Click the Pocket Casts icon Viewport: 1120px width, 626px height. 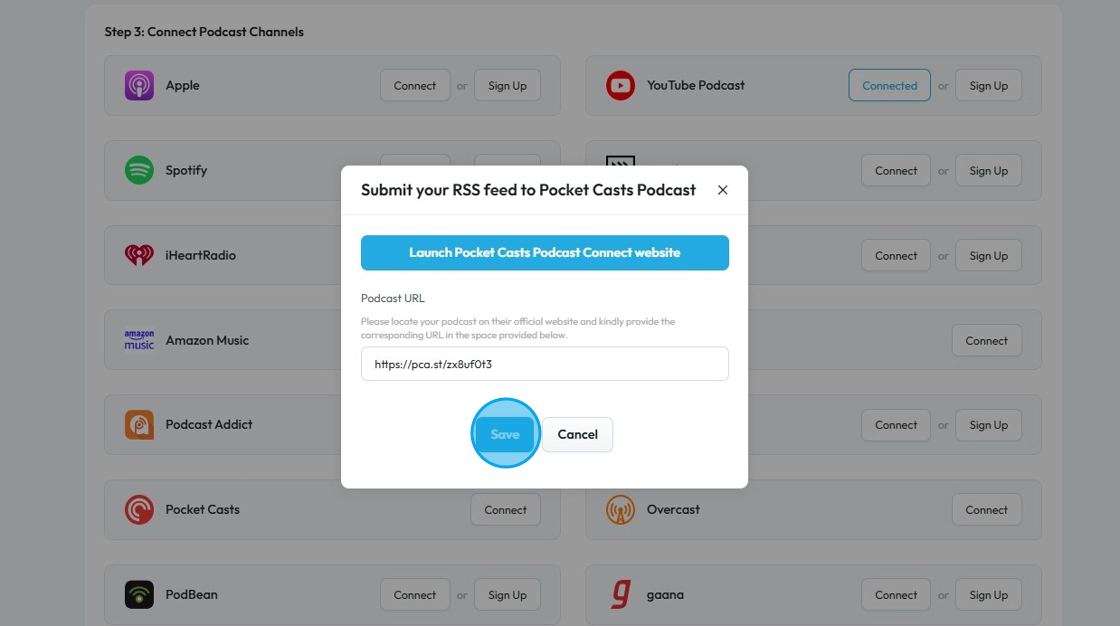(139, 510)
